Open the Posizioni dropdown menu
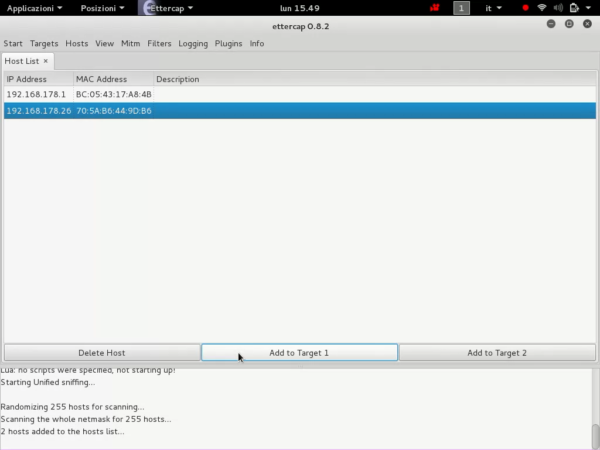 [102, 8]
